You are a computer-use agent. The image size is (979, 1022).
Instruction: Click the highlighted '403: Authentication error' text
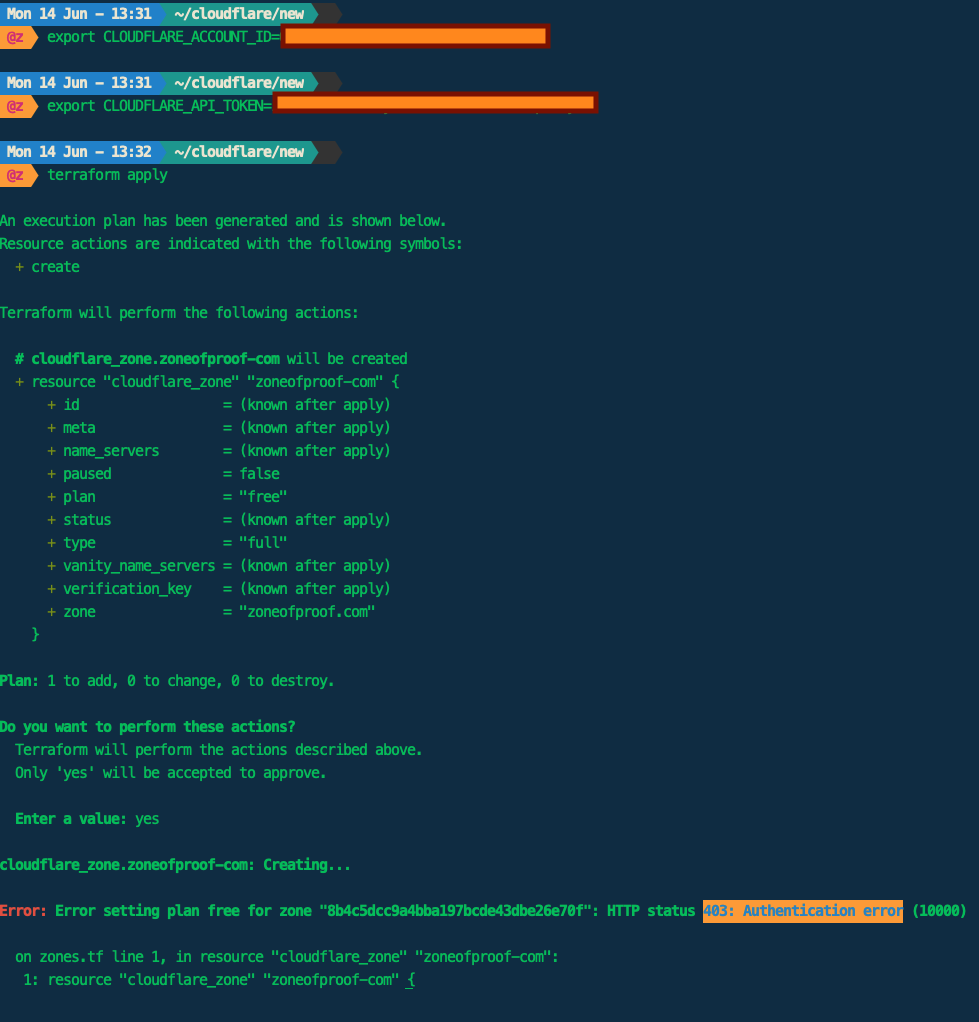click(803, 911)
